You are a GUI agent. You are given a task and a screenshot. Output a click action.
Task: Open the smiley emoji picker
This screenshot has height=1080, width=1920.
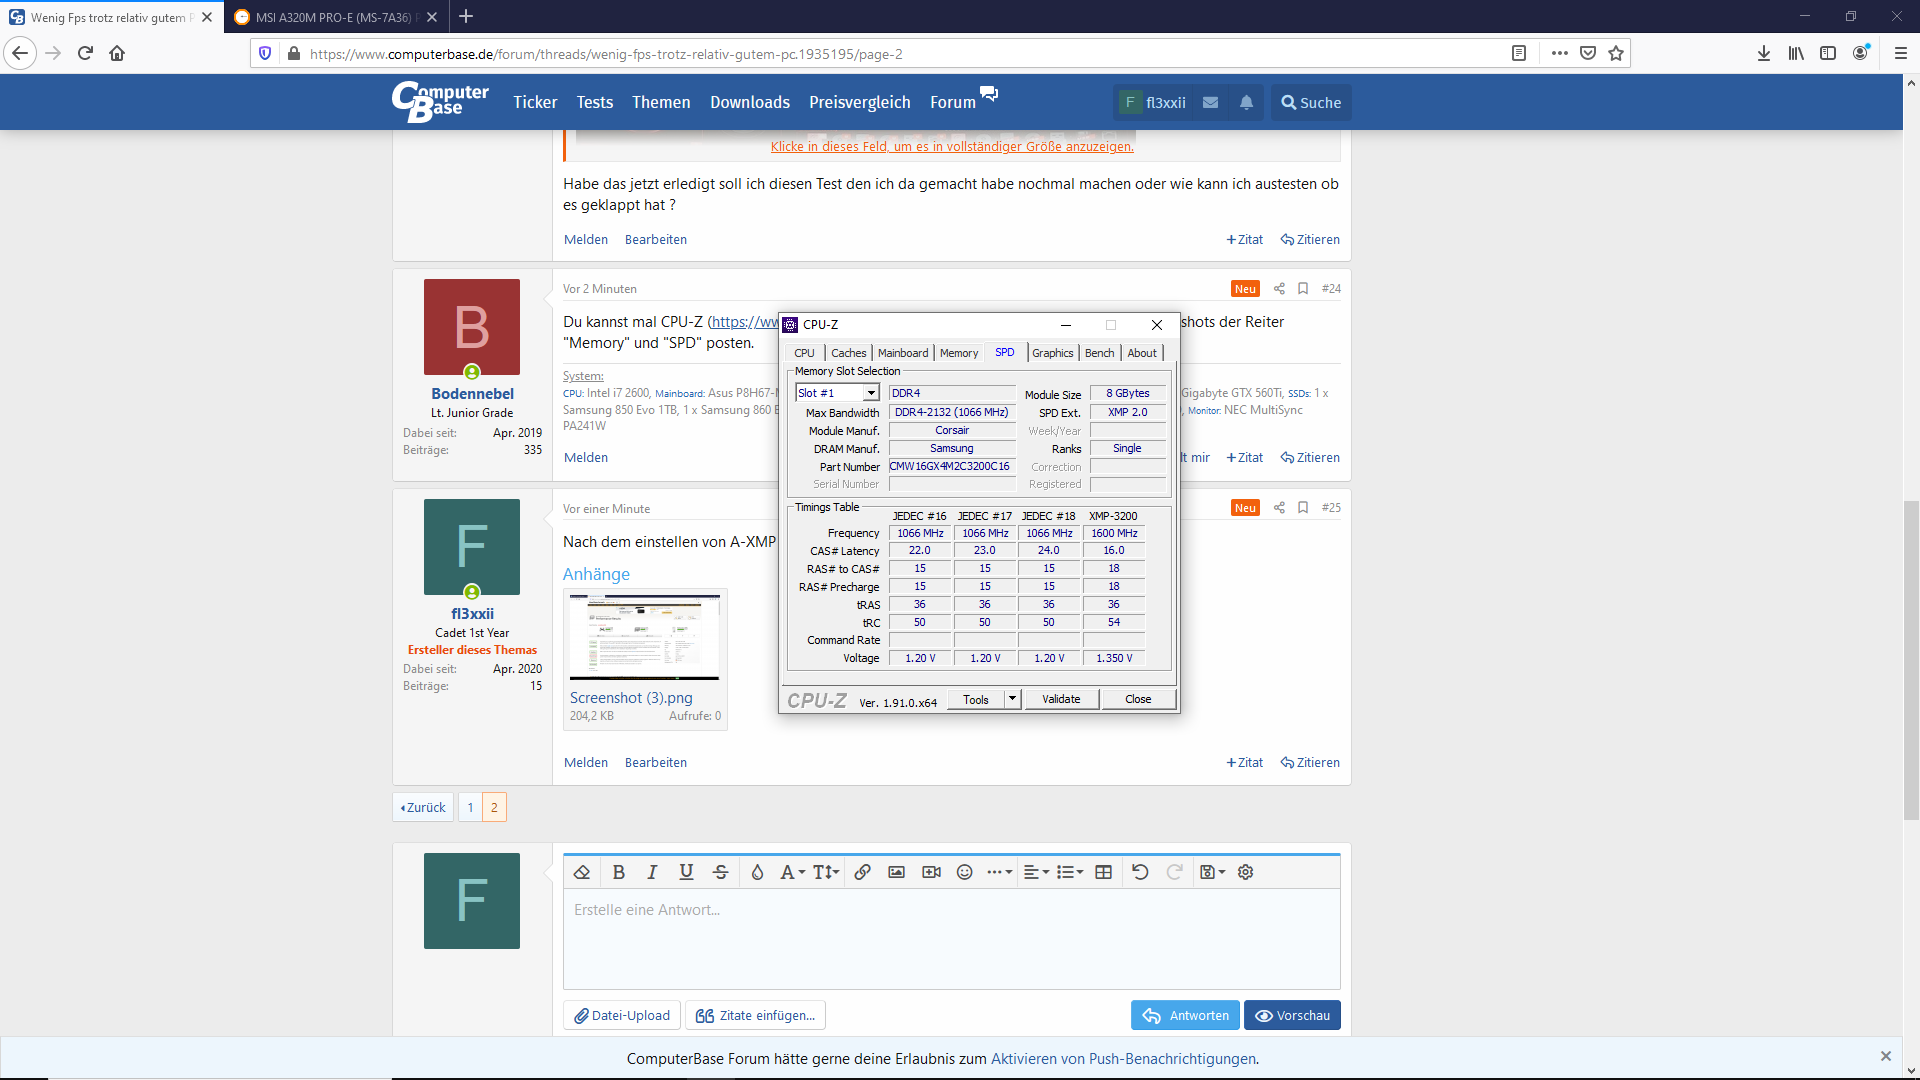[964, 872]
